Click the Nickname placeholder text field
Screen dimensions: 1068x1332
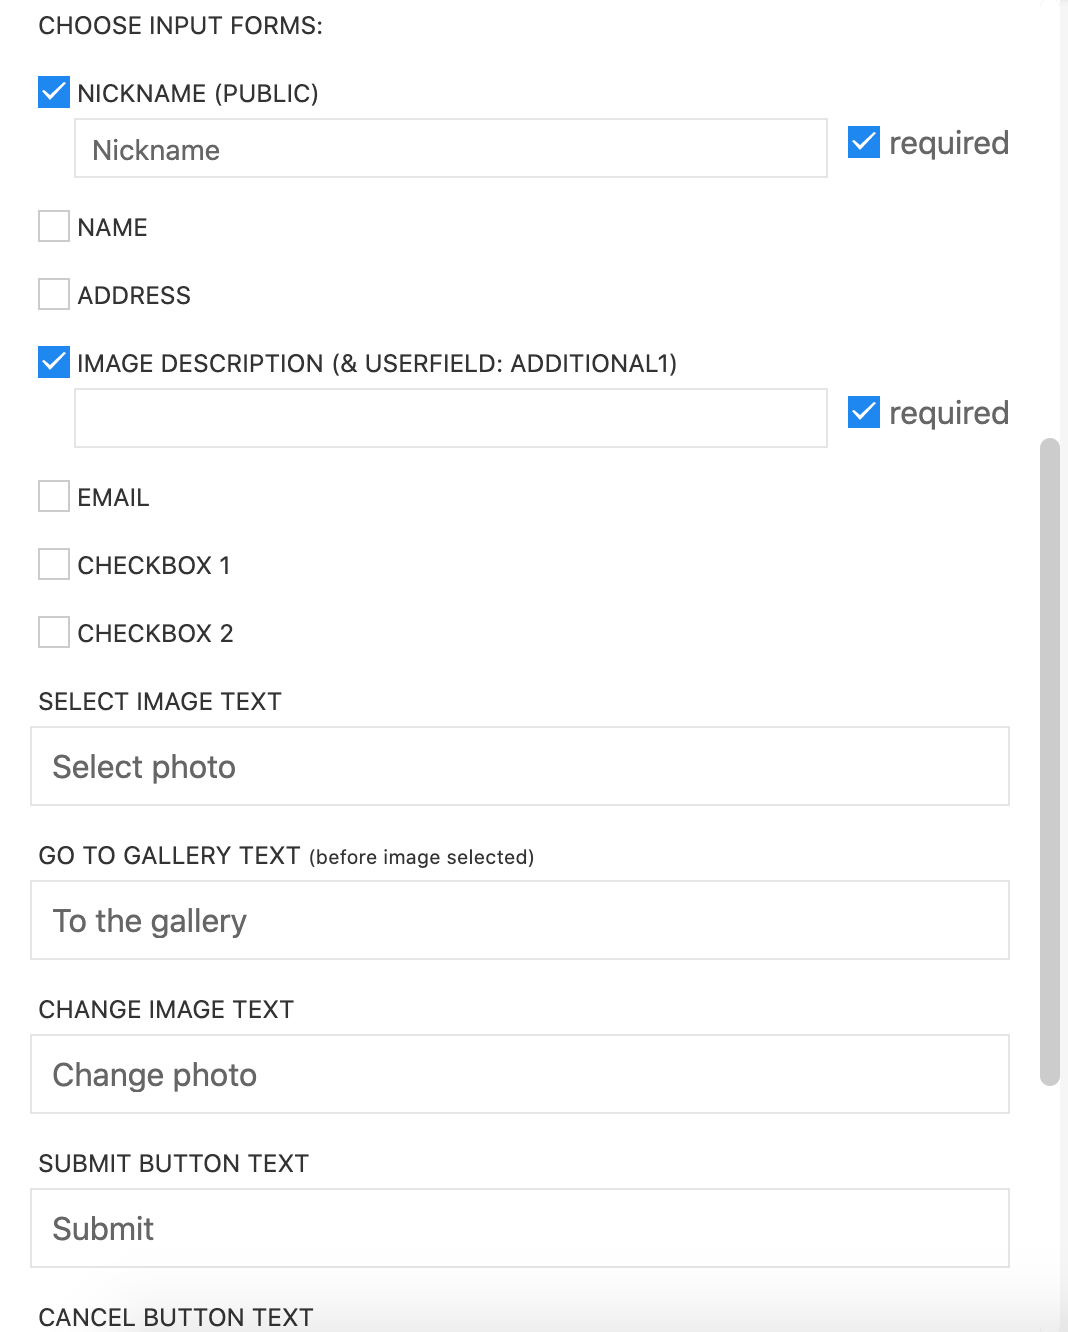450,149
